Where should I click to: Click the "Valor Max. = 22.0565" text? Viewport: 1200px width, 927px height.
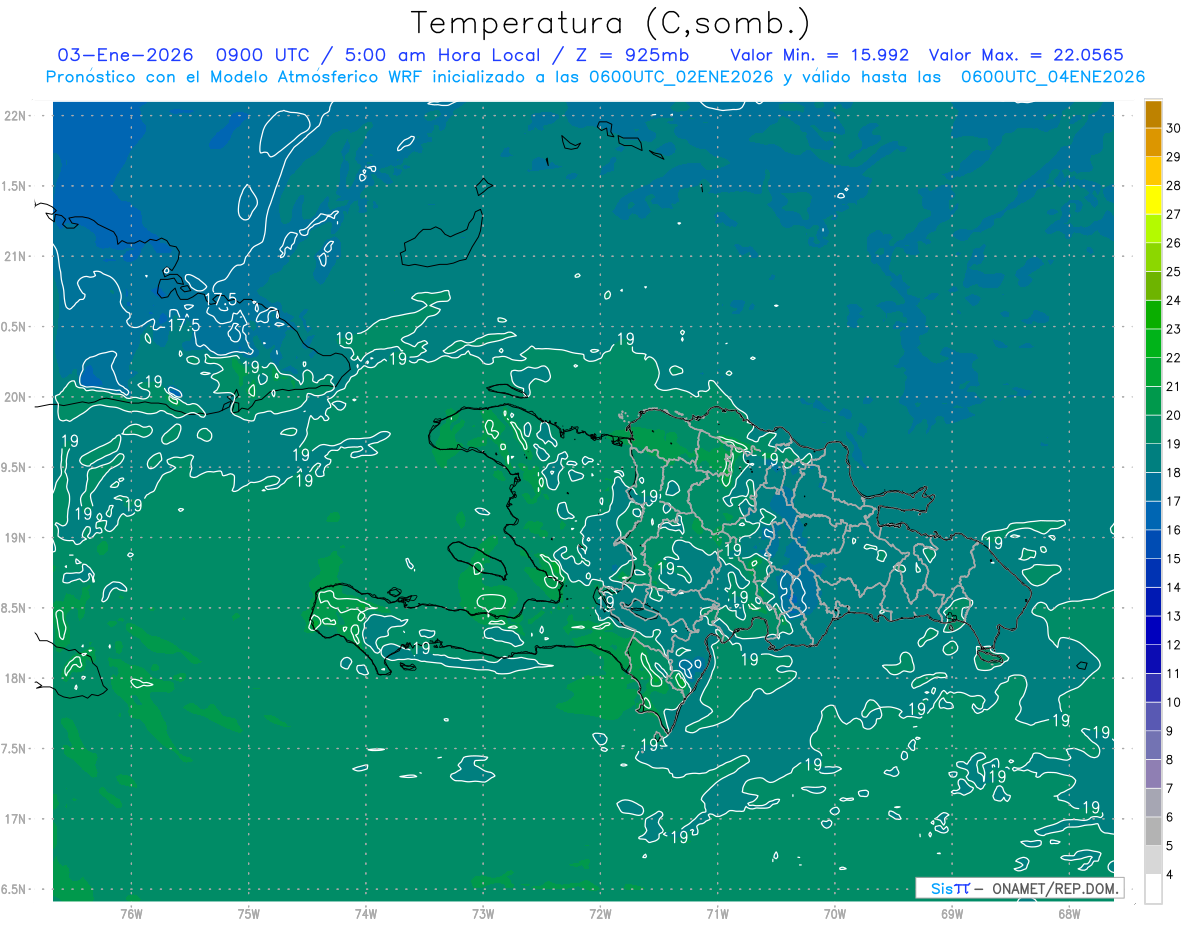[1026, 55]
